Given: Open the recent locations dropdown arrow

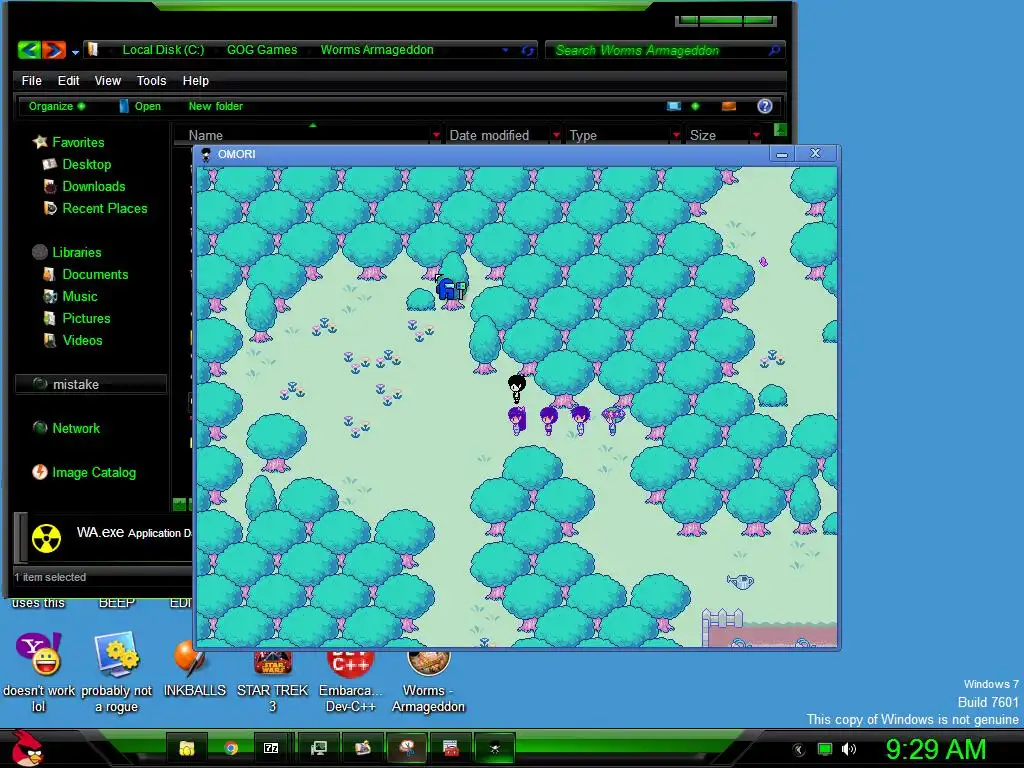Looking at the screenshot, I should (x=75, y=52).
